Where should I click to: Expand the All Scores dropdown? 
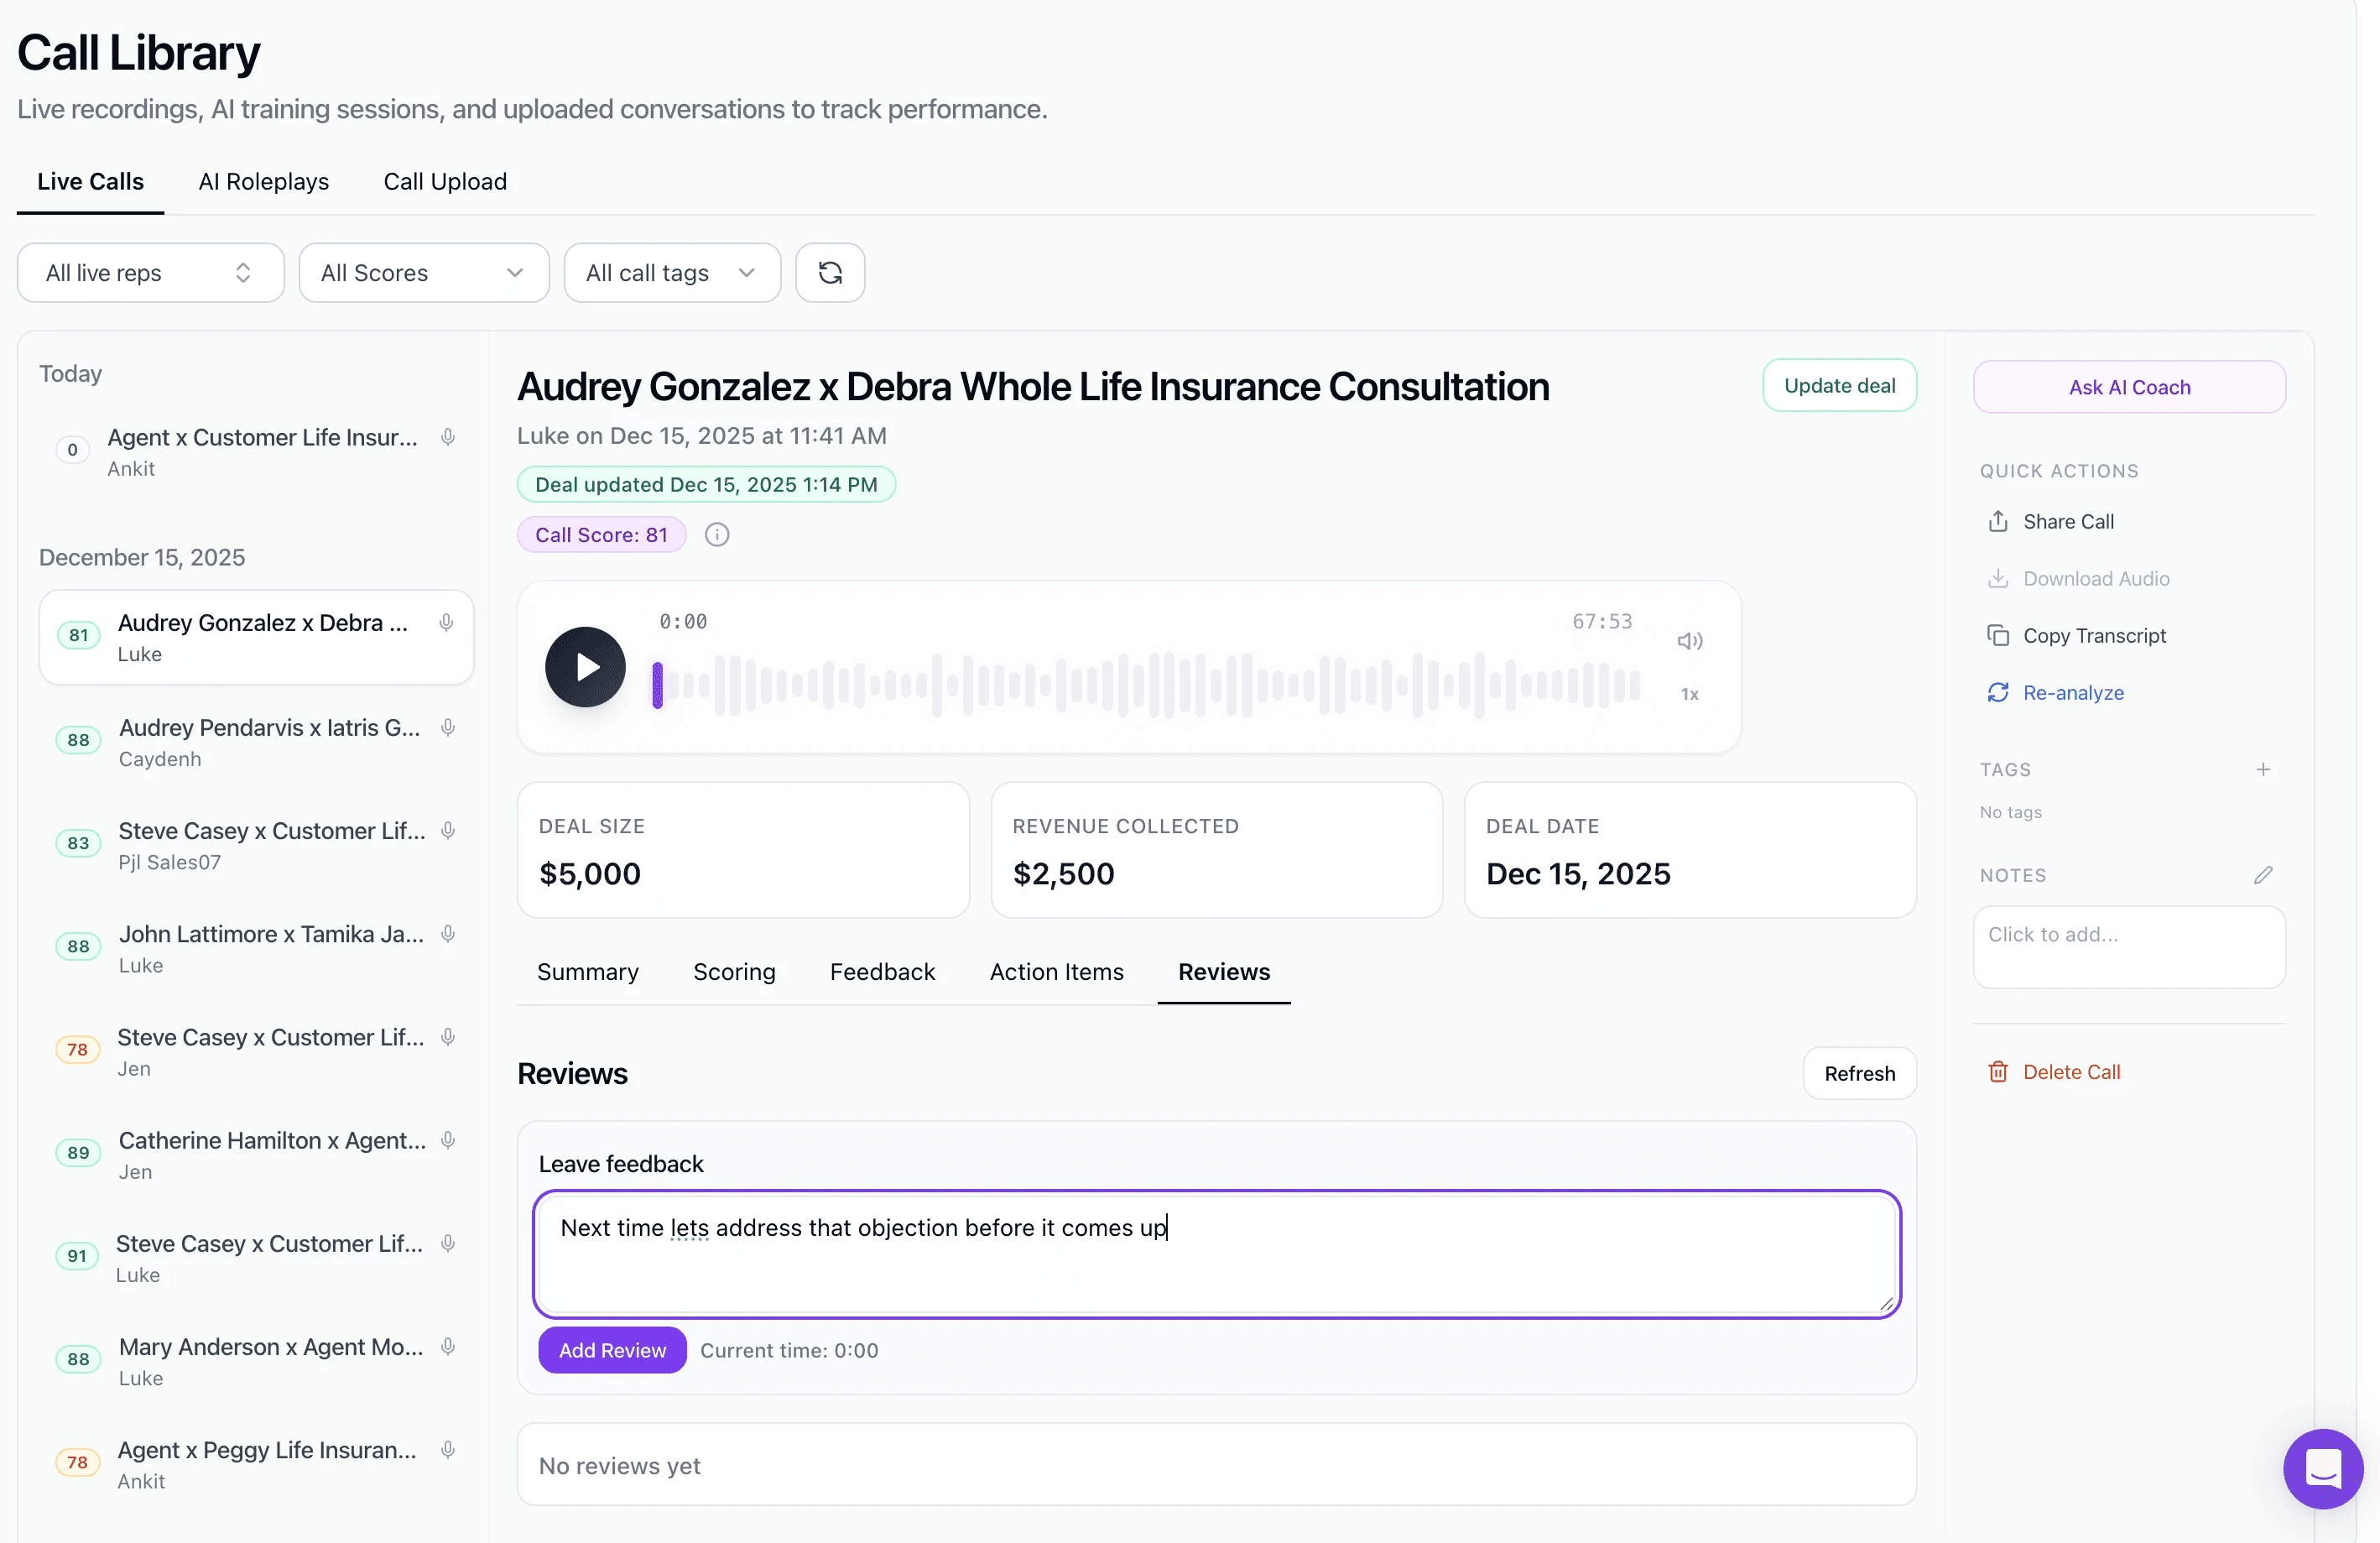(423, 273)
